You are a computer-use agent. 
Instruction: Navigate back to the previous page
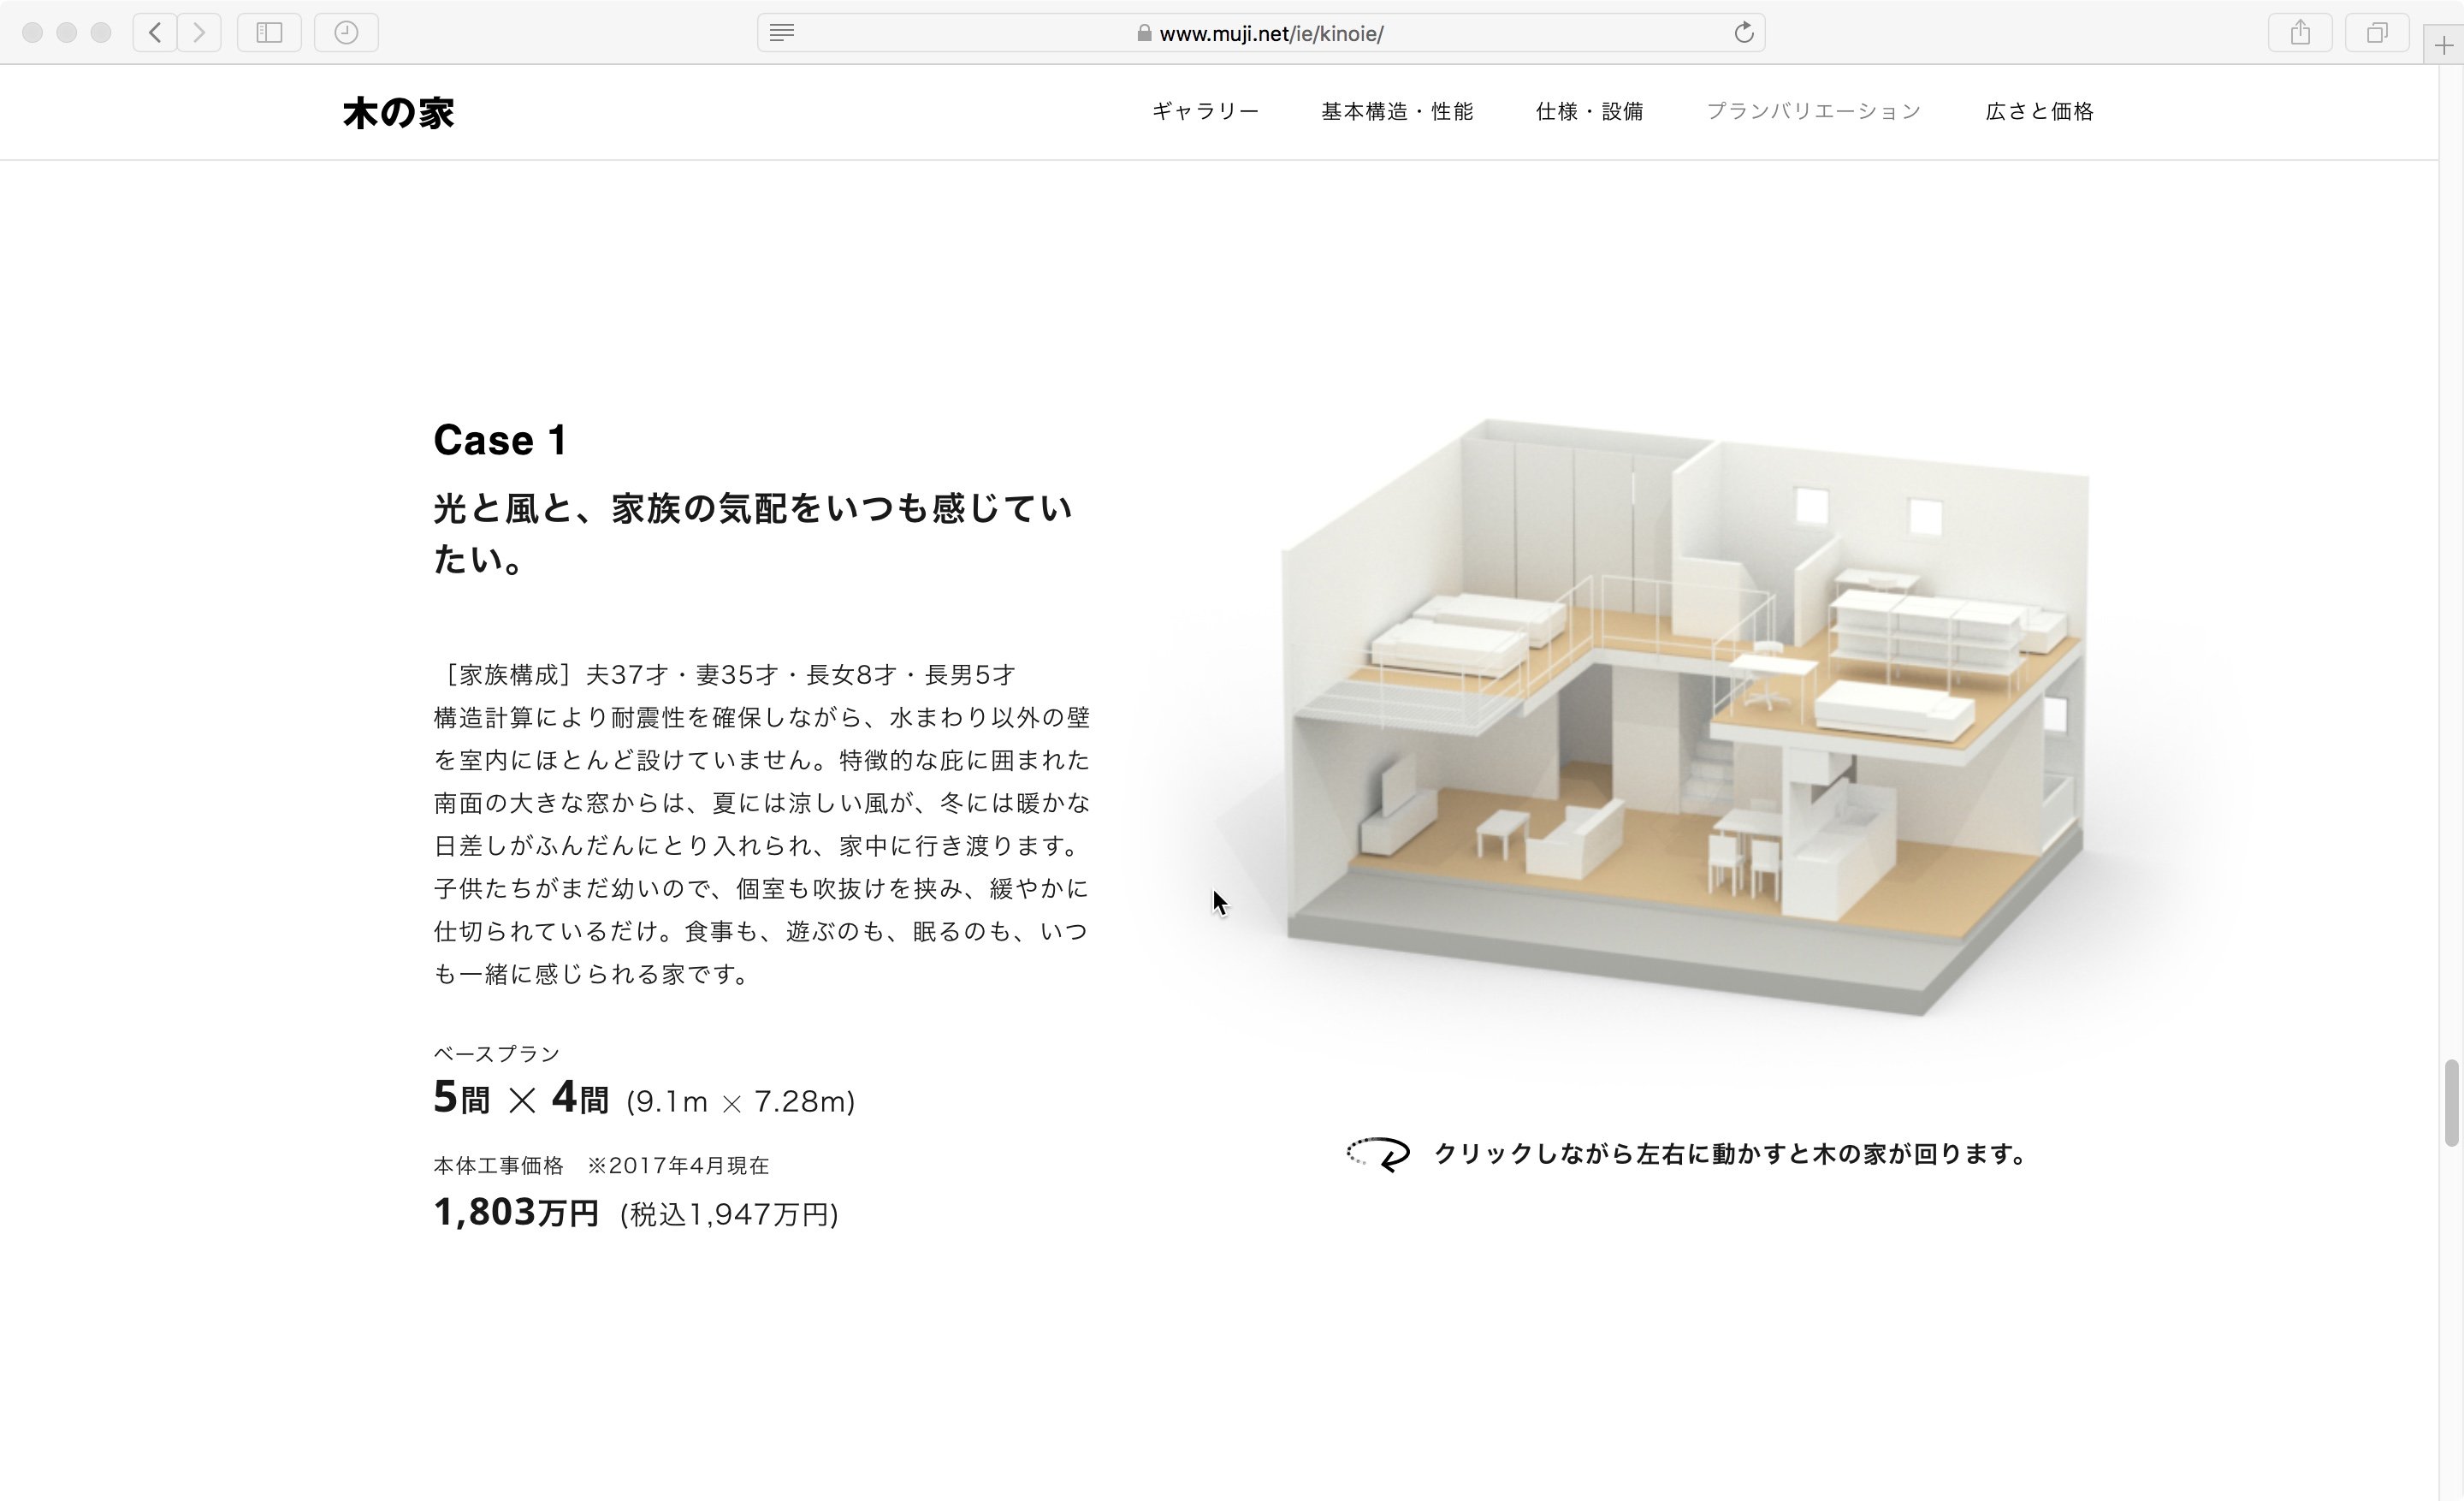(155, 32)
